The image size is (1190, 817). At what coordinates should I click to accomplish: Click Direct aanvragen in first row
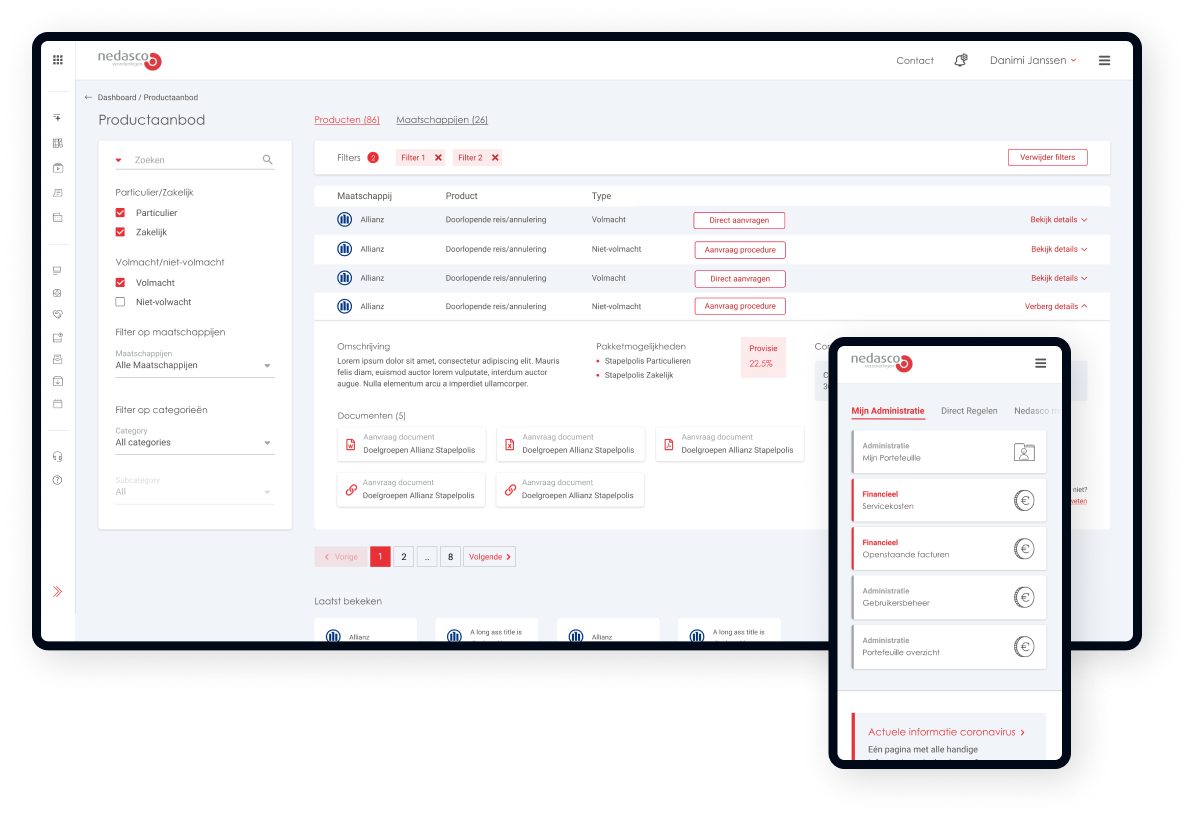(739, 220)
